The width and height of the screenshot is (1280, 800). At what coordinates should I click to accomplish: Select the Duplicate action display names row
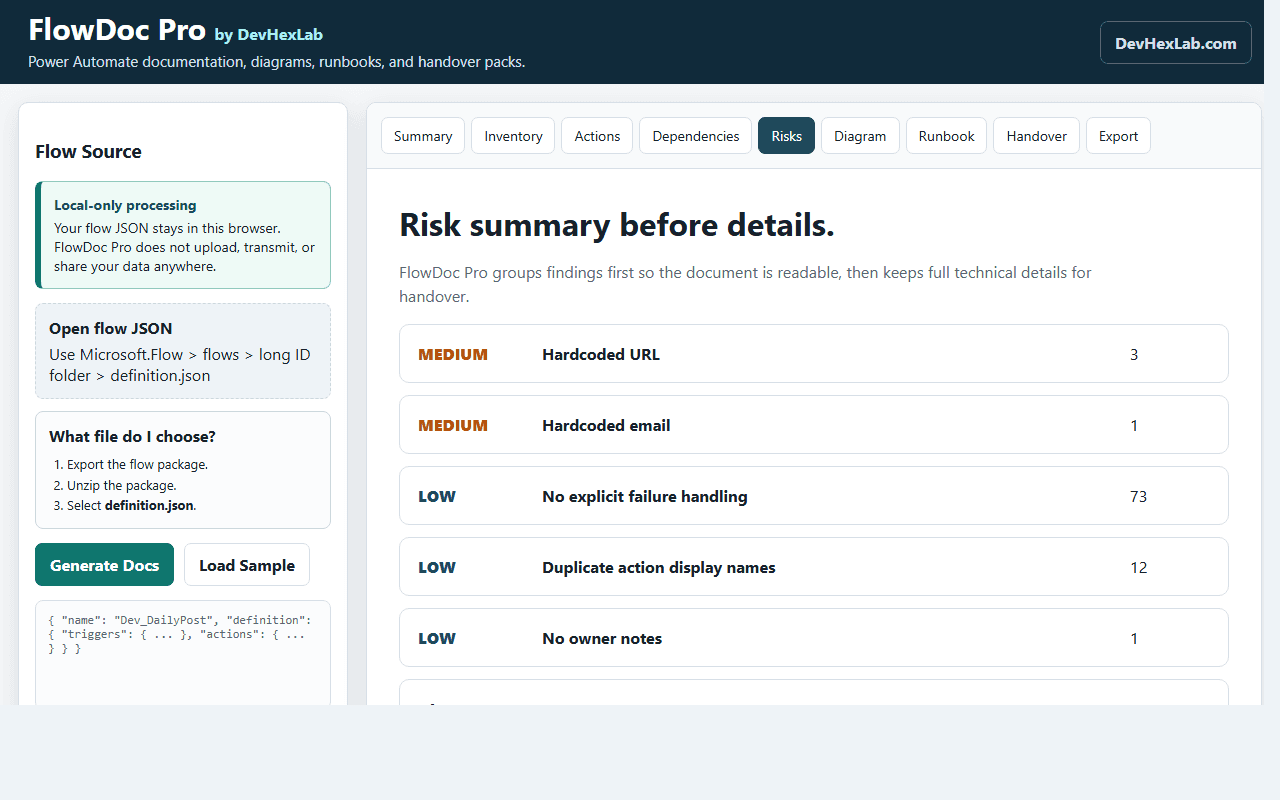tap(813, 567)
